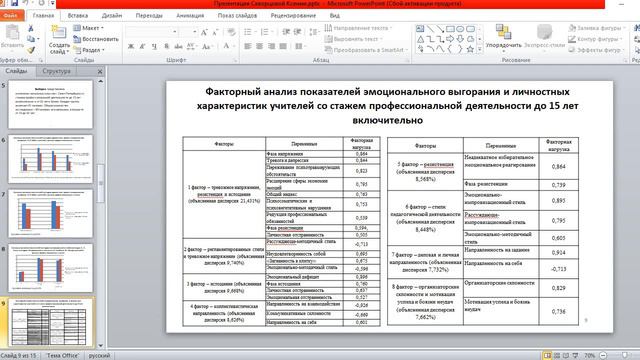Click Normal view icon in status bar
The height and width of the screenshot is (360, 640).
pyautogui.click(x=547, y=356)
